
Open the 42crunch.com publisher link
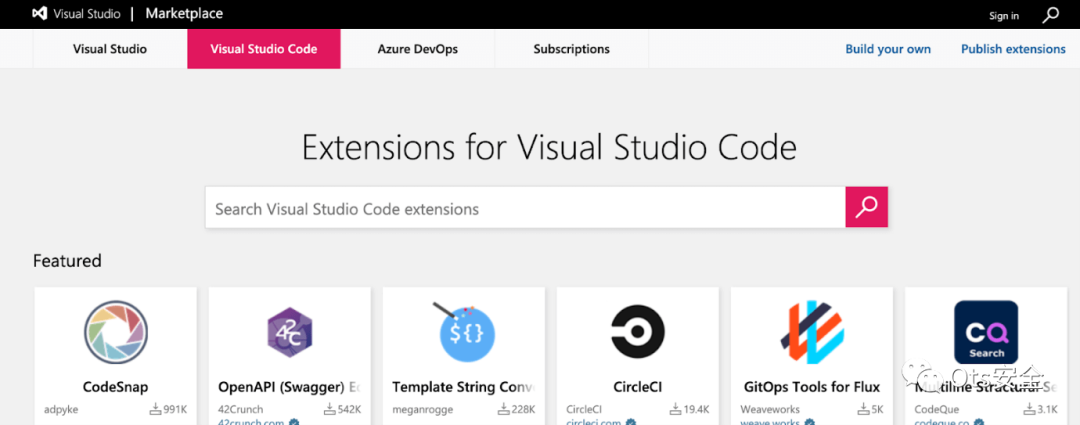pos(252,422)
